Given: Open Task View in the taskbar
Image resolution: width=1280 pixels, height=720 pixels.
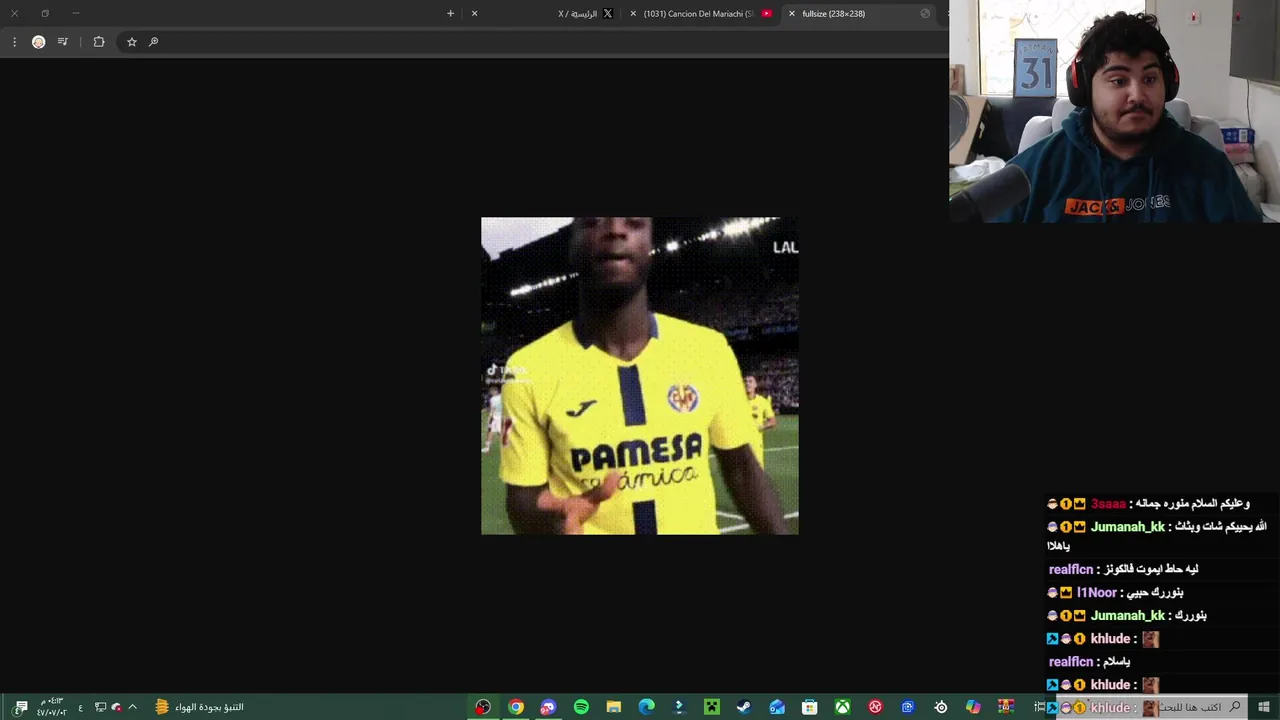Looking at the screenshot, I should [x=1039, y=707].
